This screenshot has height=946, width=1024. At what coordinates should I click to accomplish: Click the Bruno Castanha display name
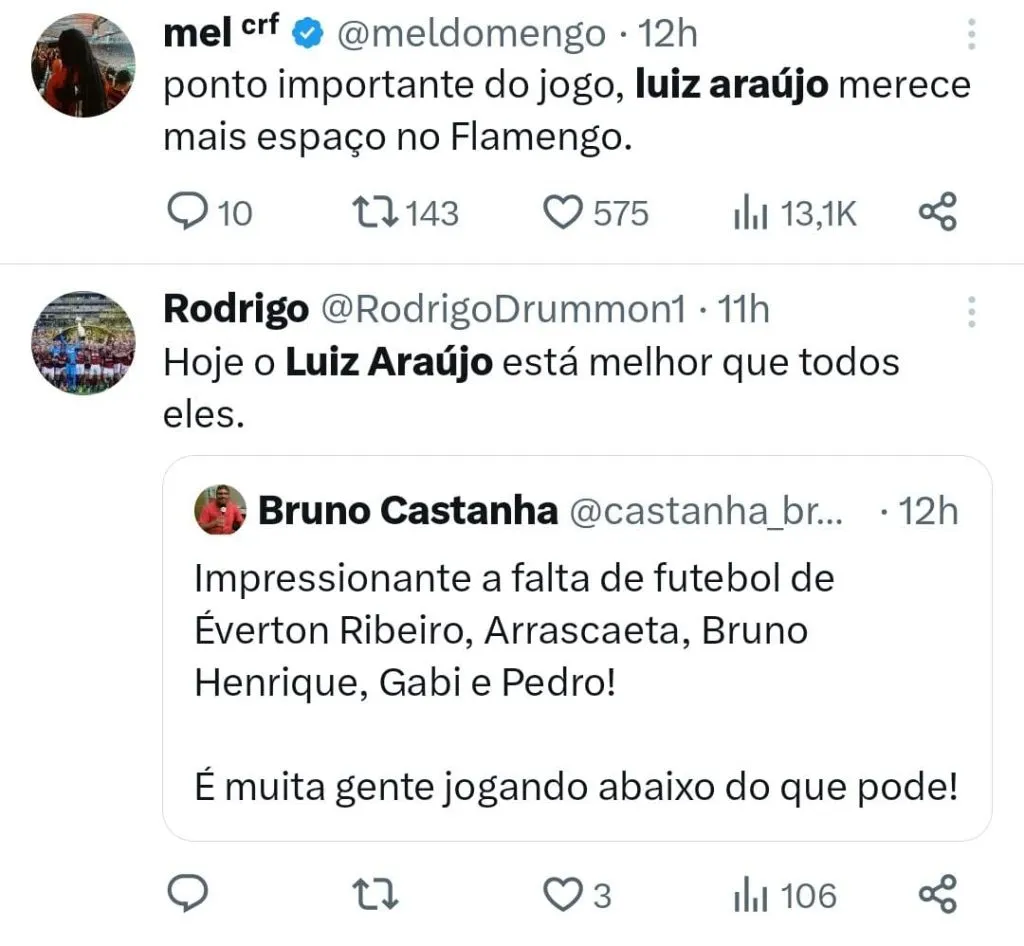tap(408, 511)
